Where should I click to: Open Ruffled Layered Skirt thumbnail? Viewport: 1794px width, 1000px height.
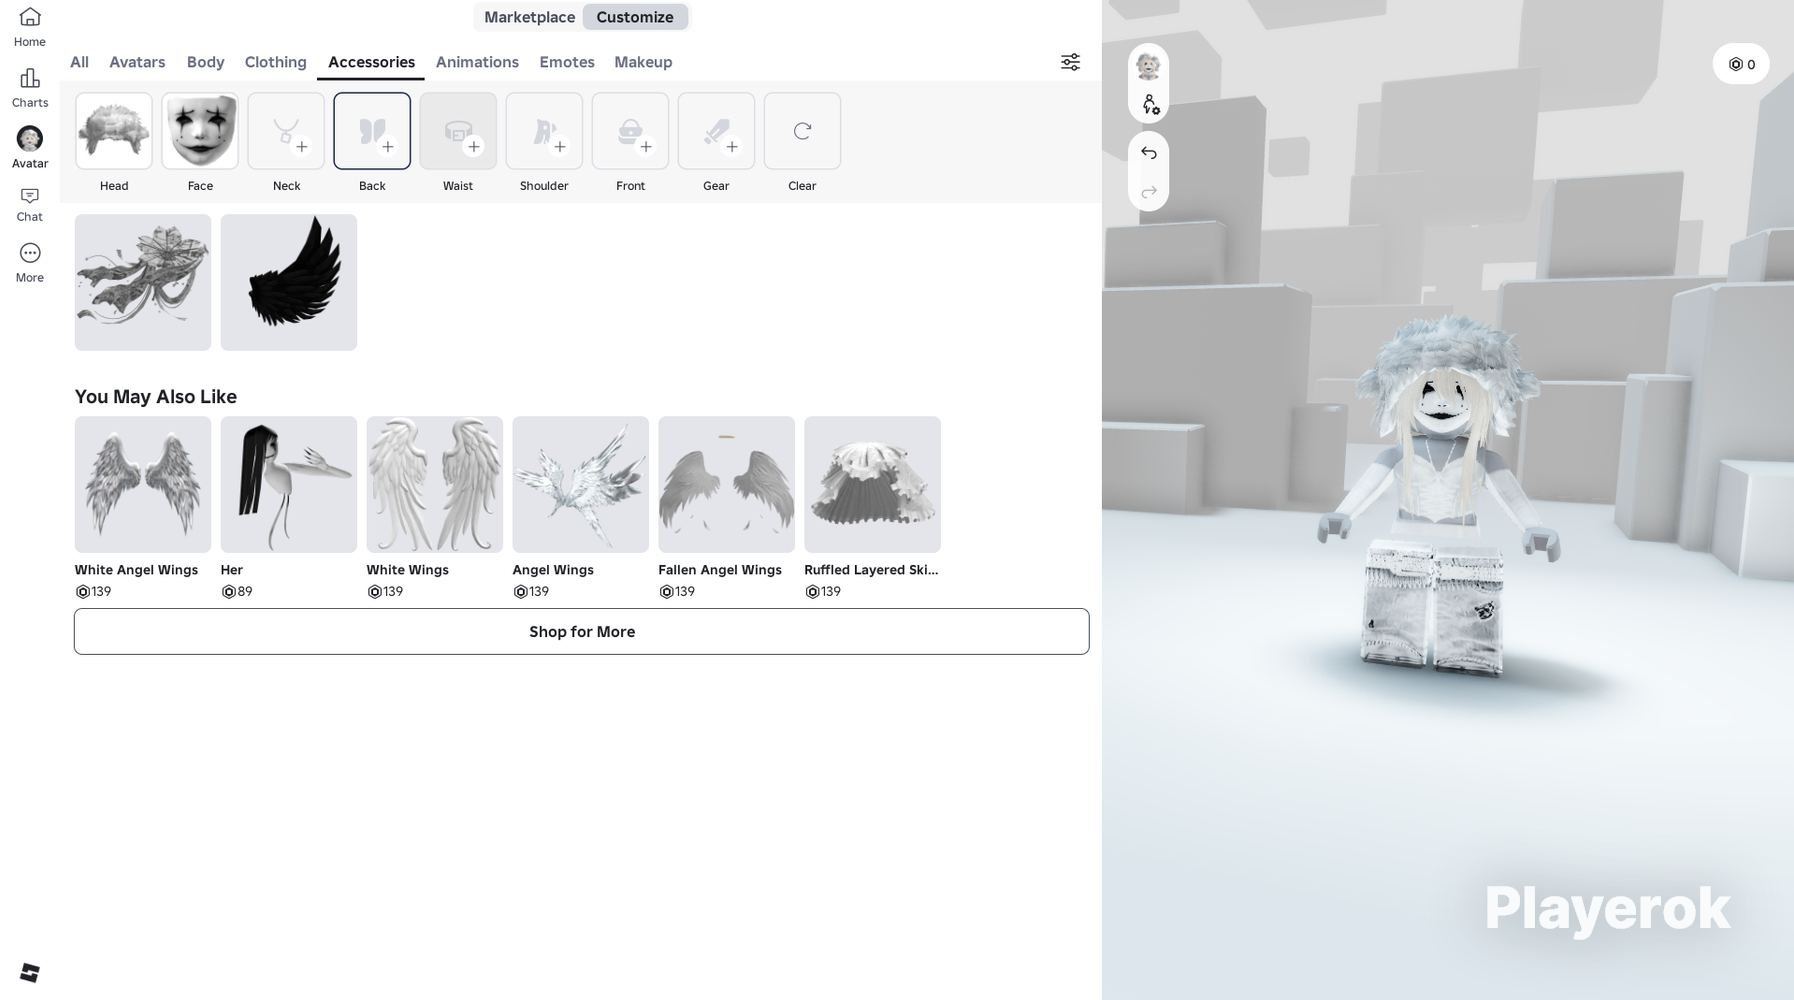pyautogui.click(x=873, y=484)
